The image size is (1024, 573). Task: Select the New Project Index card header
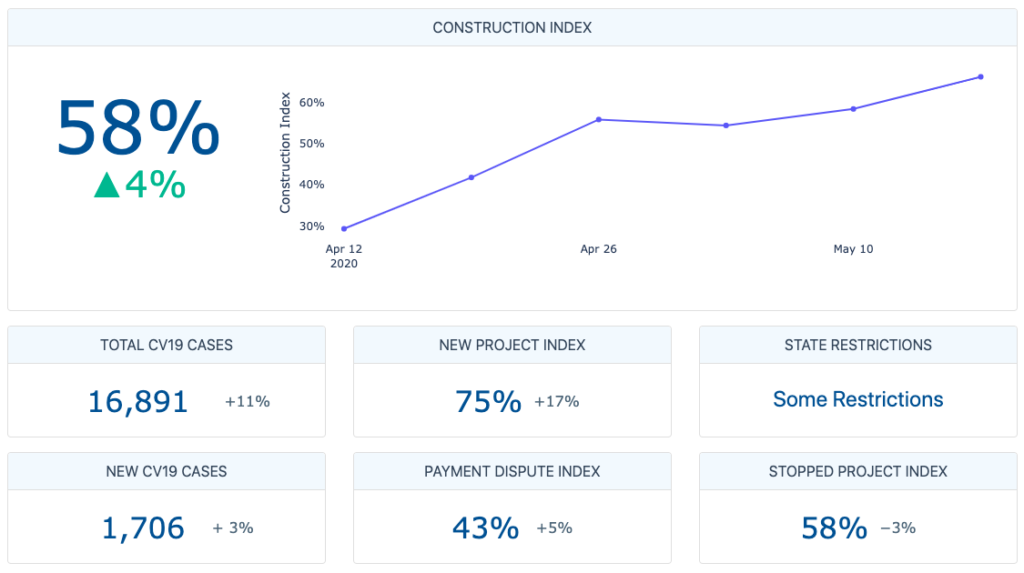click(x=512, y=345)
